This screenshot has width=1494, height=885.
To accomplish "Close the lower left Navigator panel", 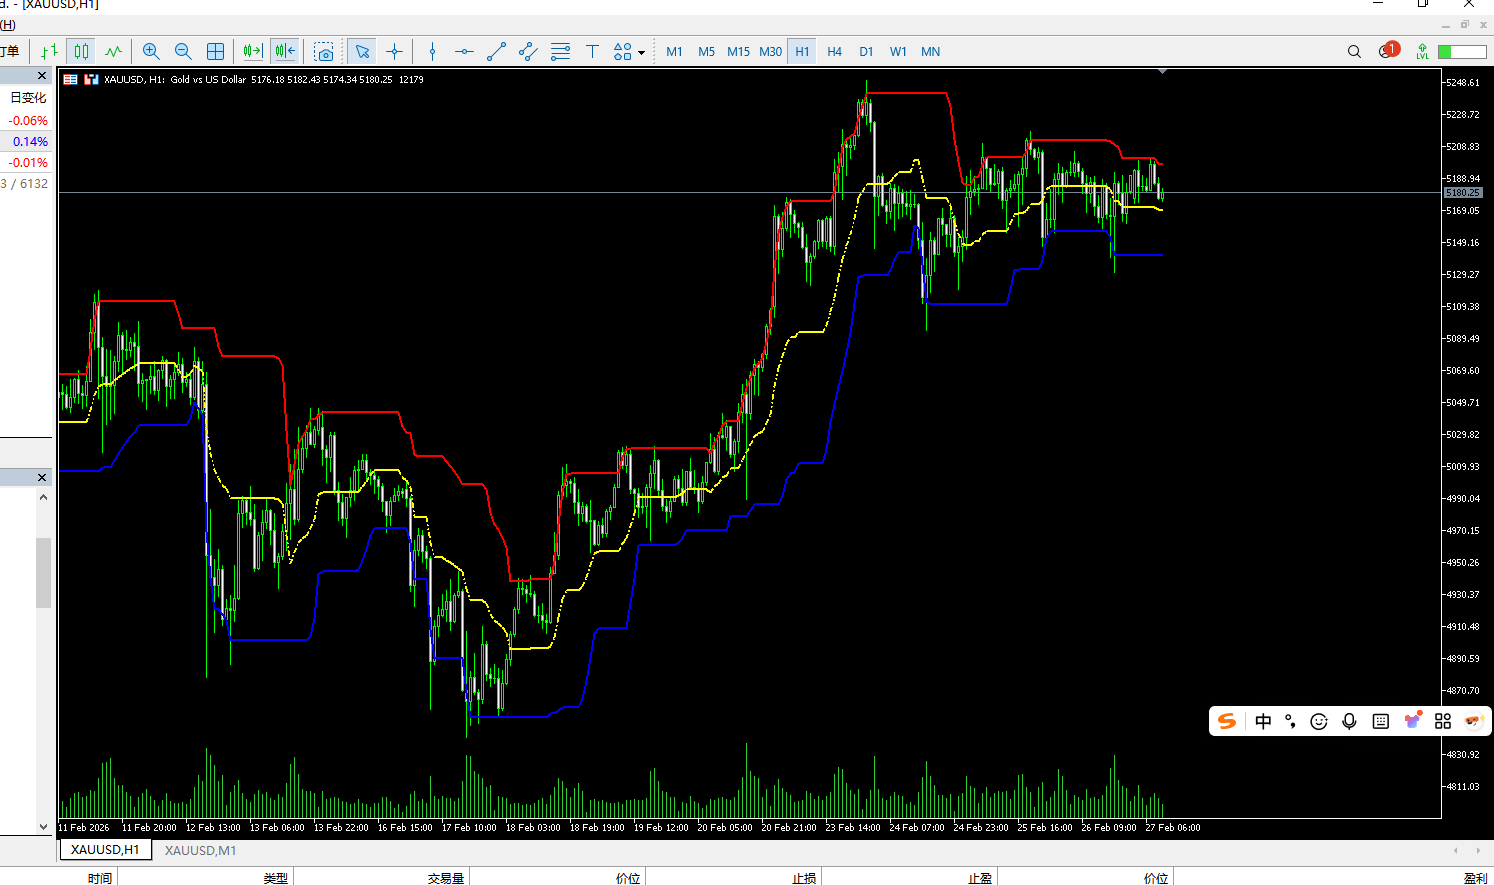I will point(42,477).
